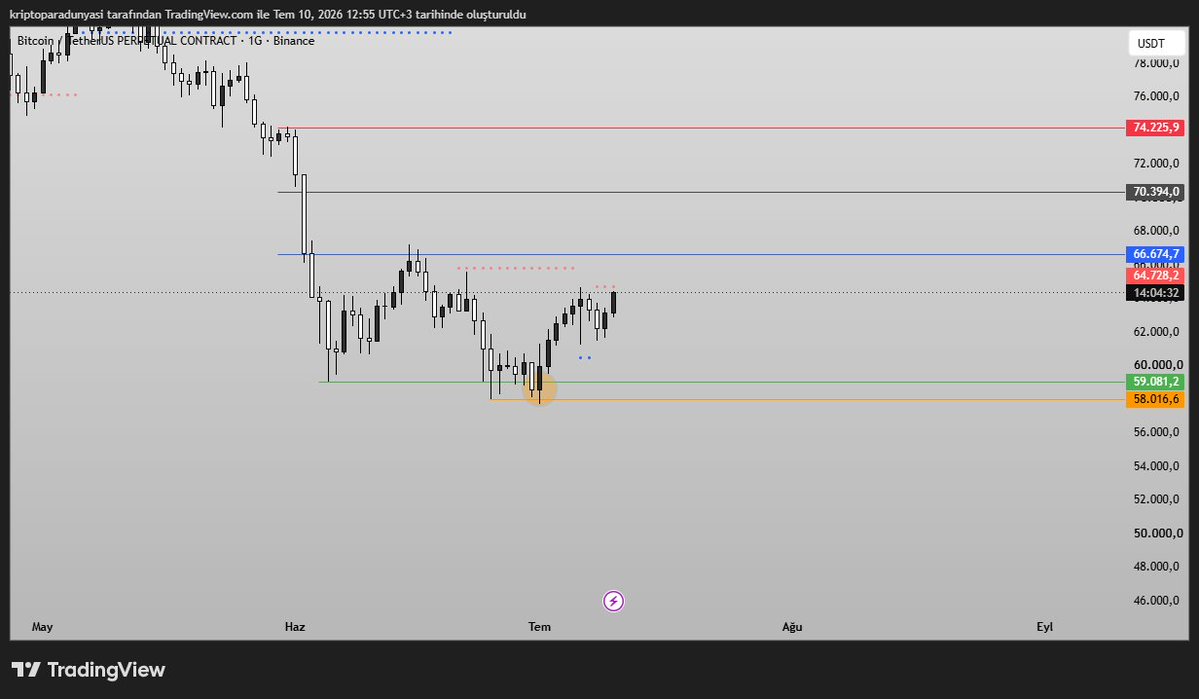This screenshot has height=699, width=1199.
Task: Click the May label on time axis
Action: point(42,627)
